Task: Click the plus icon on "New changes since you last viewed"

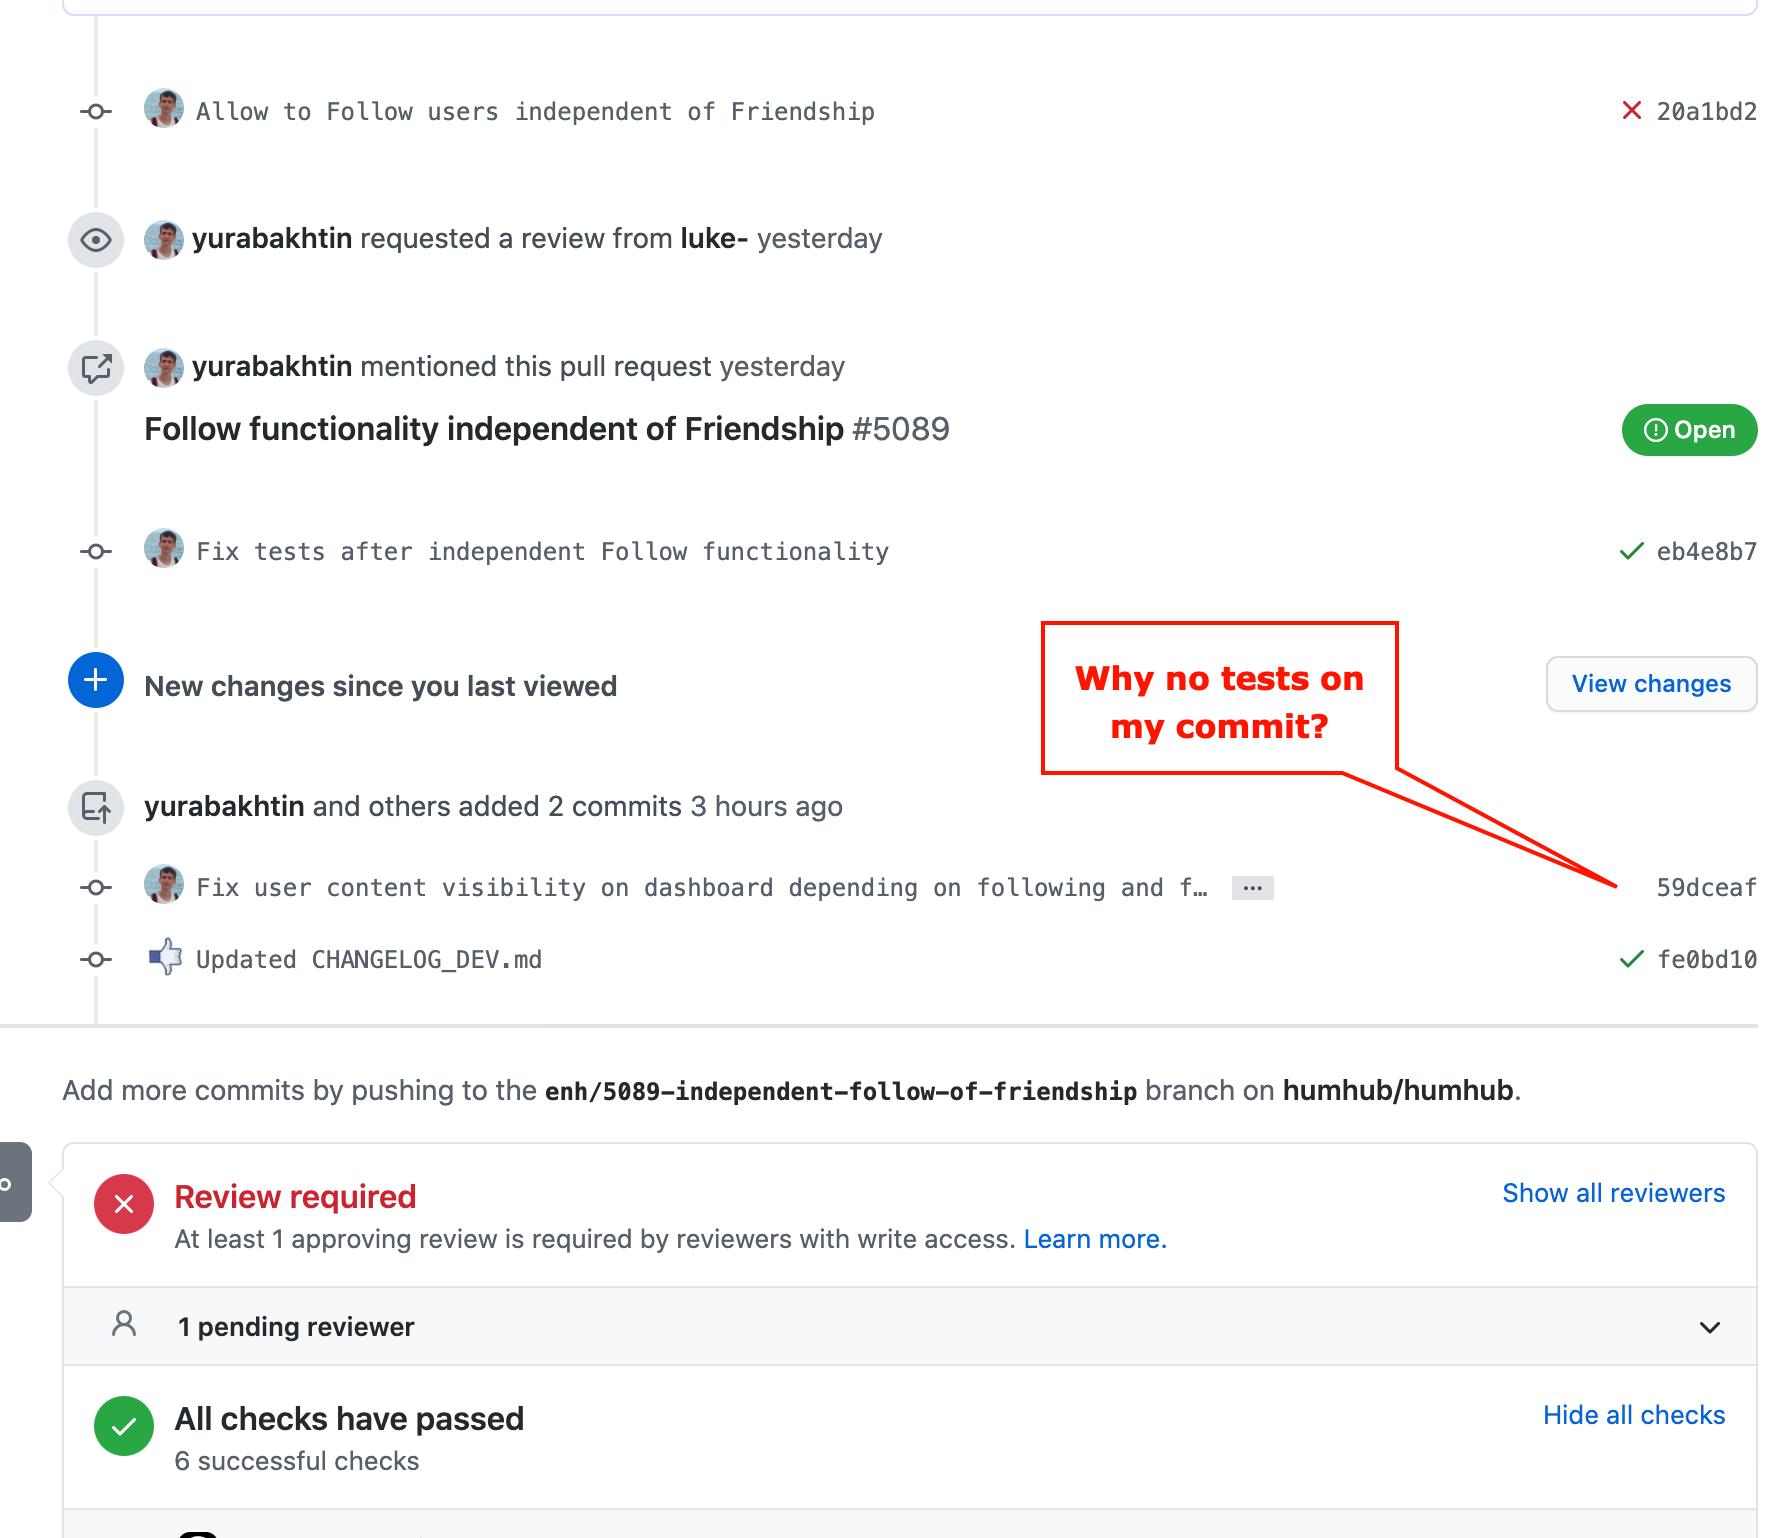Action: [x=95, y=680]
